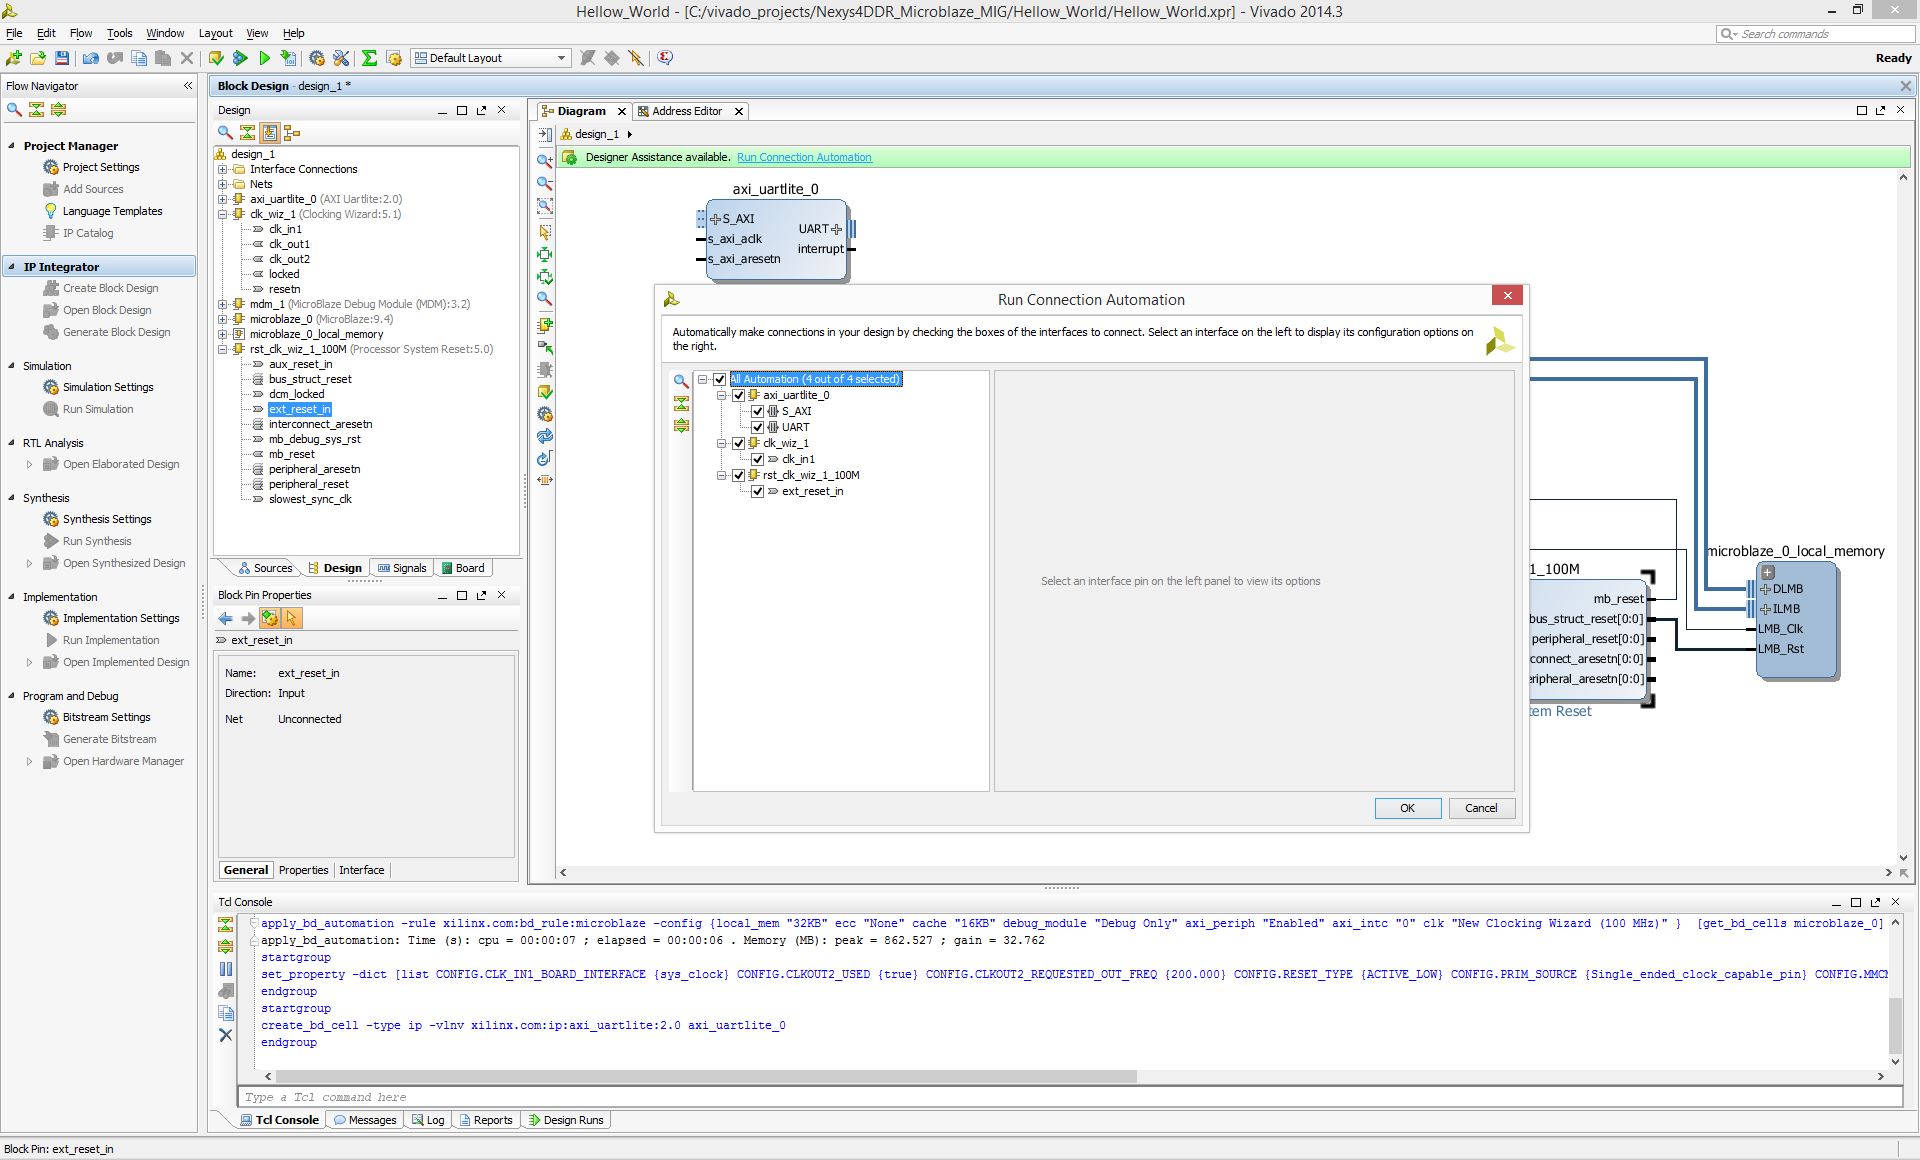
Task: Click the Project Settings icon in the main toolbar
Action: point(317,58)
